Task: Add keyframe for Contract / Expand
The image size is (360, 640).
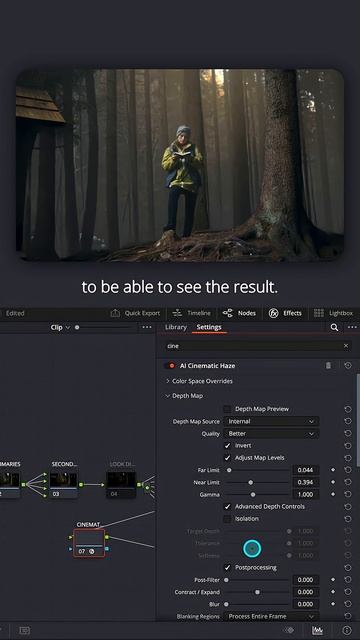Action: pos(333,592)
